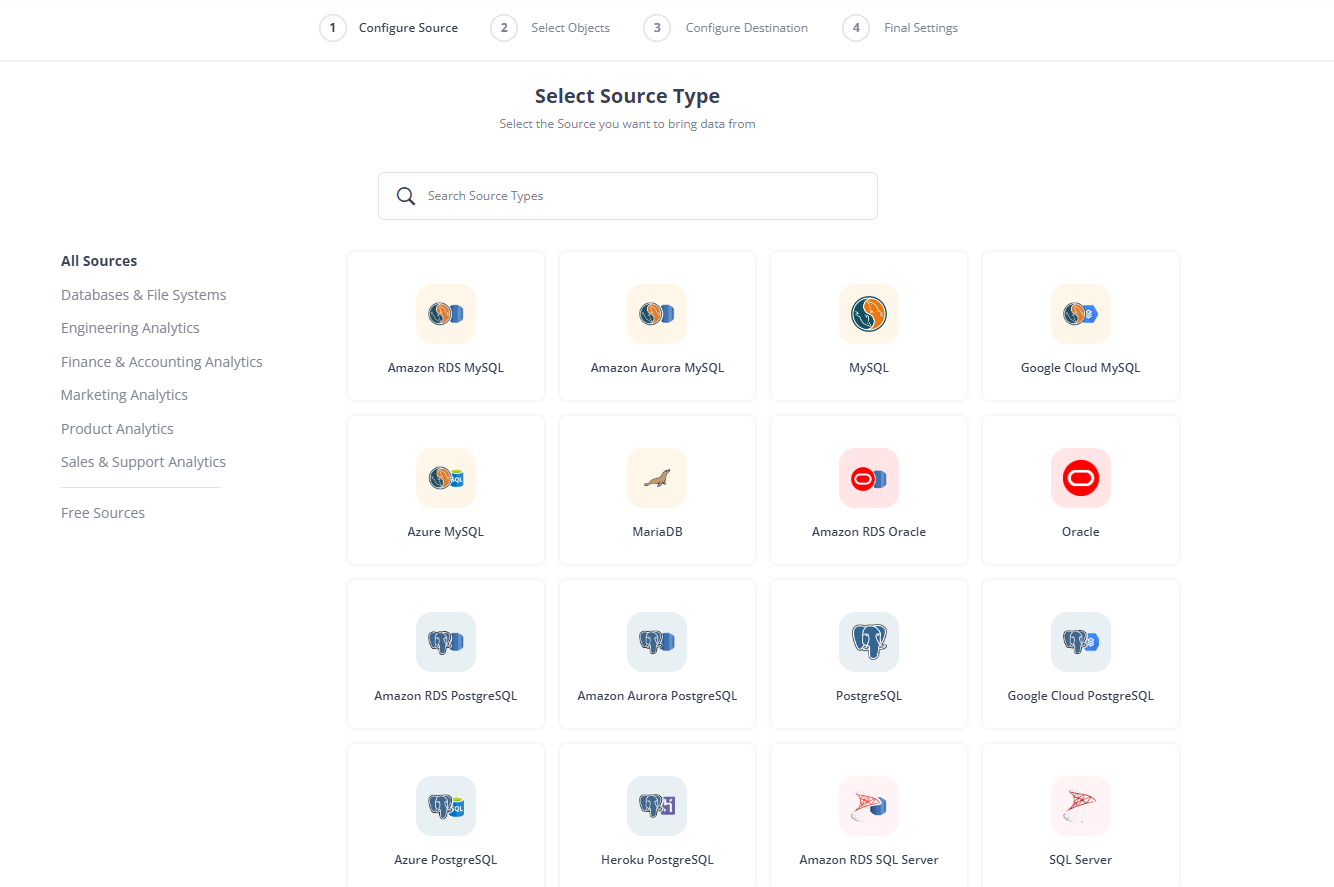Image resolution: width=1334 pixels, height=887 pixels.
Task: Select the Amazon RDS MySQL source icon
Action: click(446, 314)
